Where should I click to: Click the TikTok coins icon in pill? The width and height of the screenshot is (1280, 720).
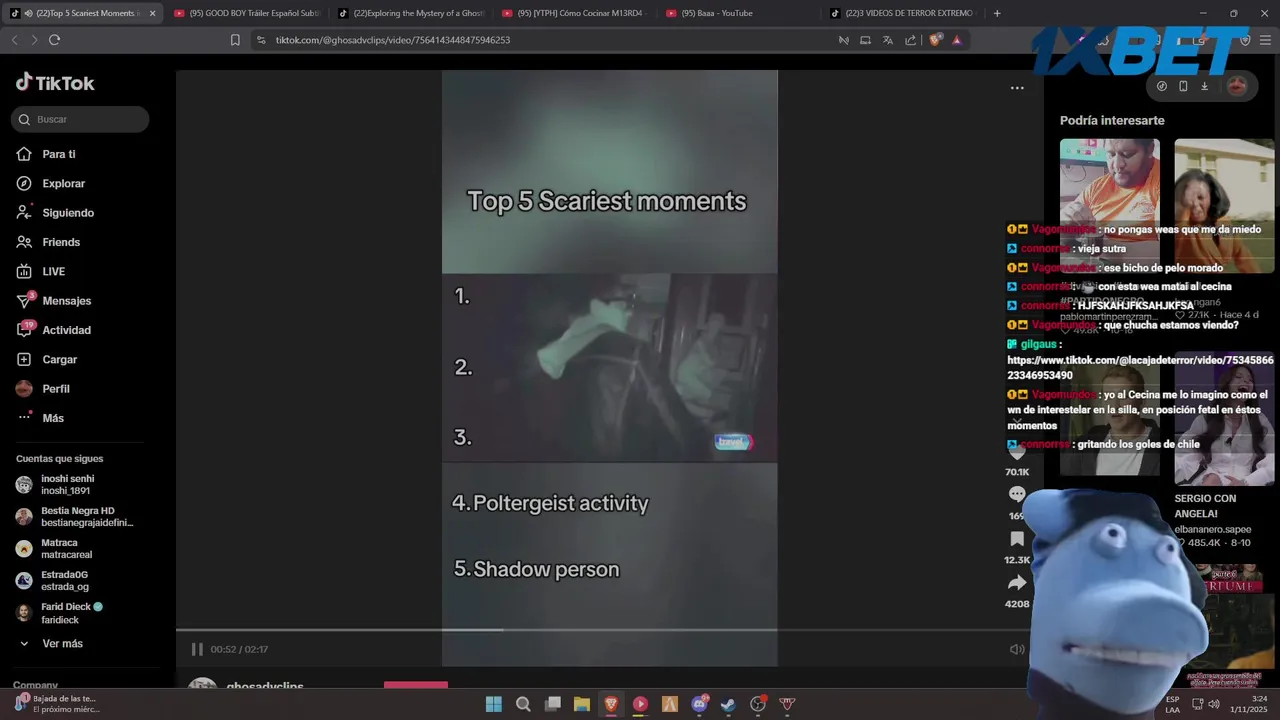click(1162, 86)
